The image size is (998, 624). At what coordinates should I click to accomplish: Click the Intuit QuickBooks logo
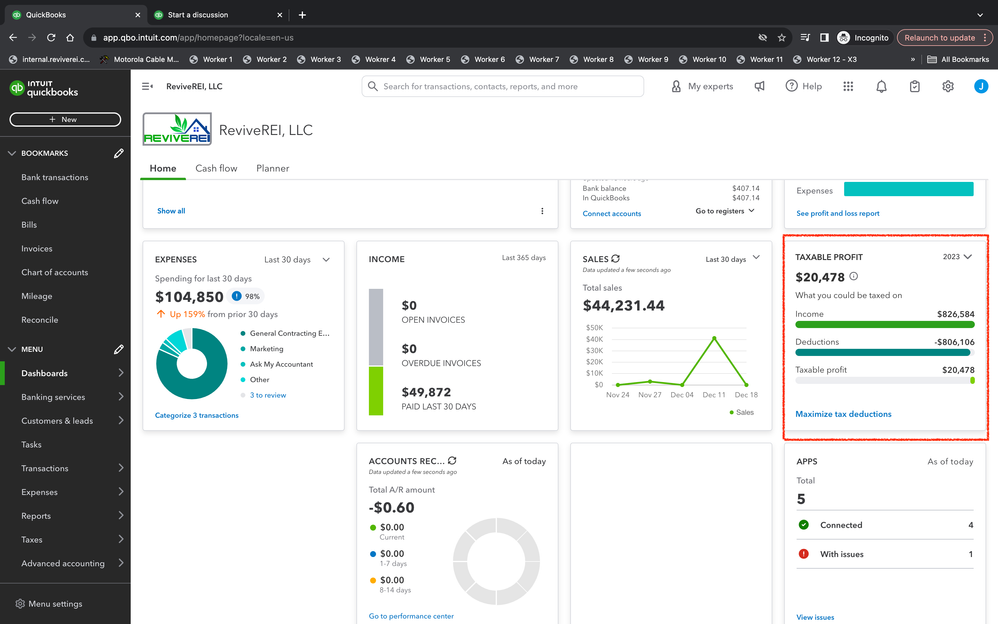coord(44,89)
